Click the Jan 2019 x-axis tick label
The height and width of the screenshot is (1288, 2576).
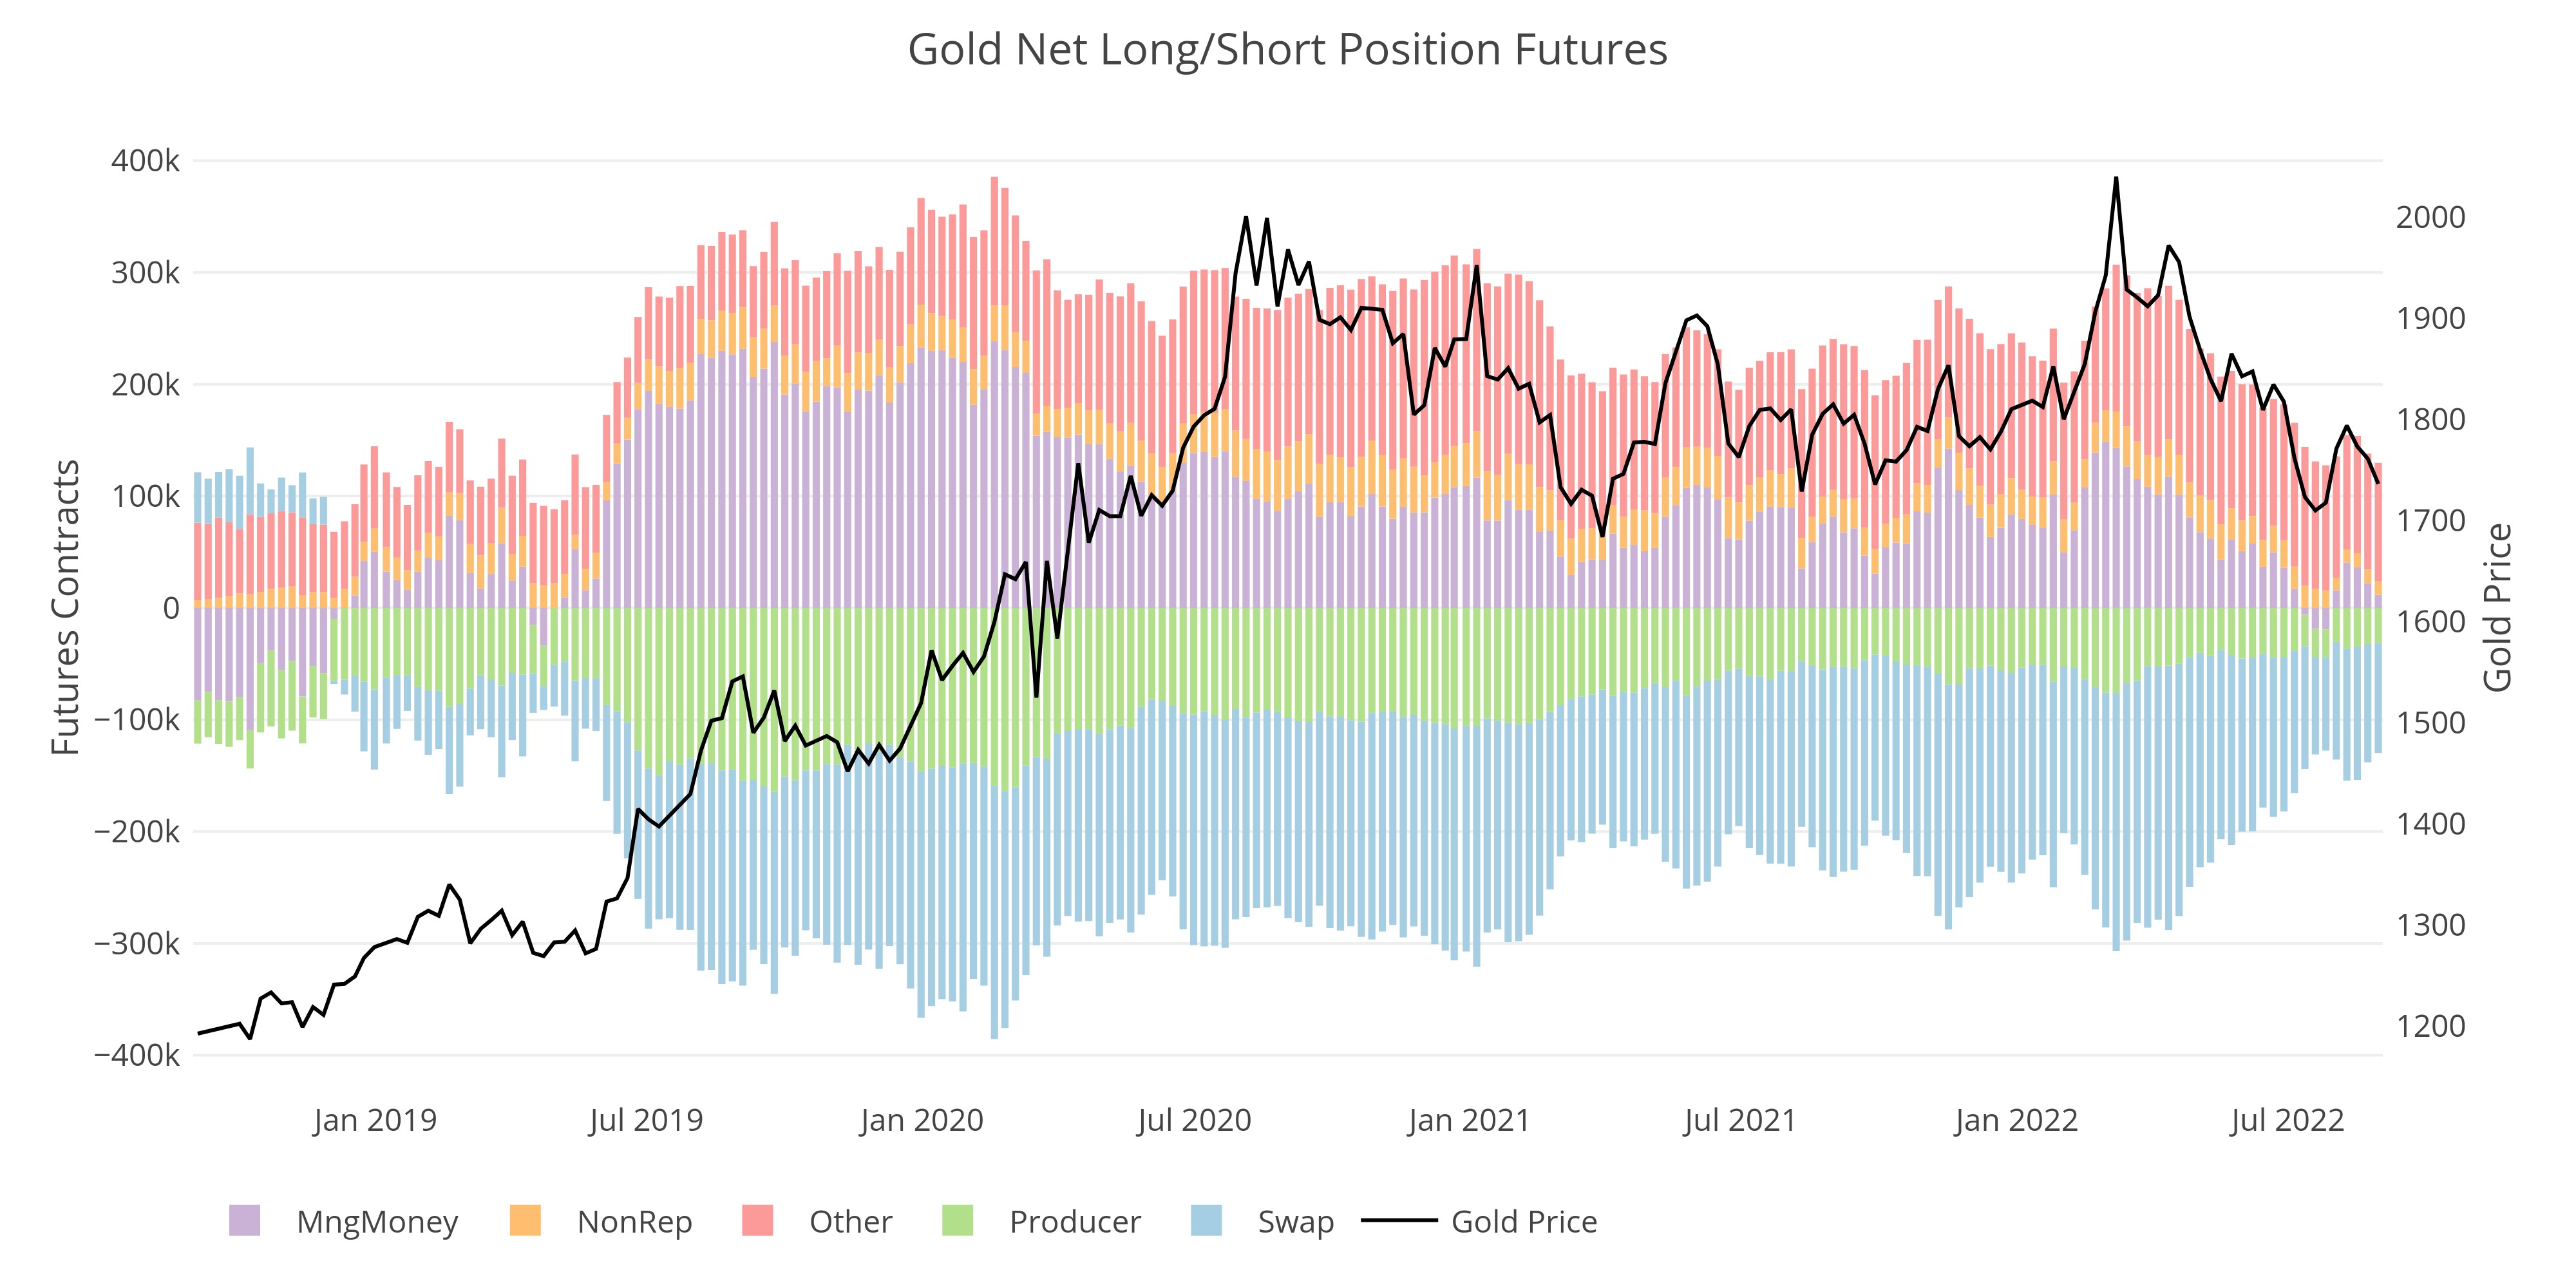coord(375,1120)
